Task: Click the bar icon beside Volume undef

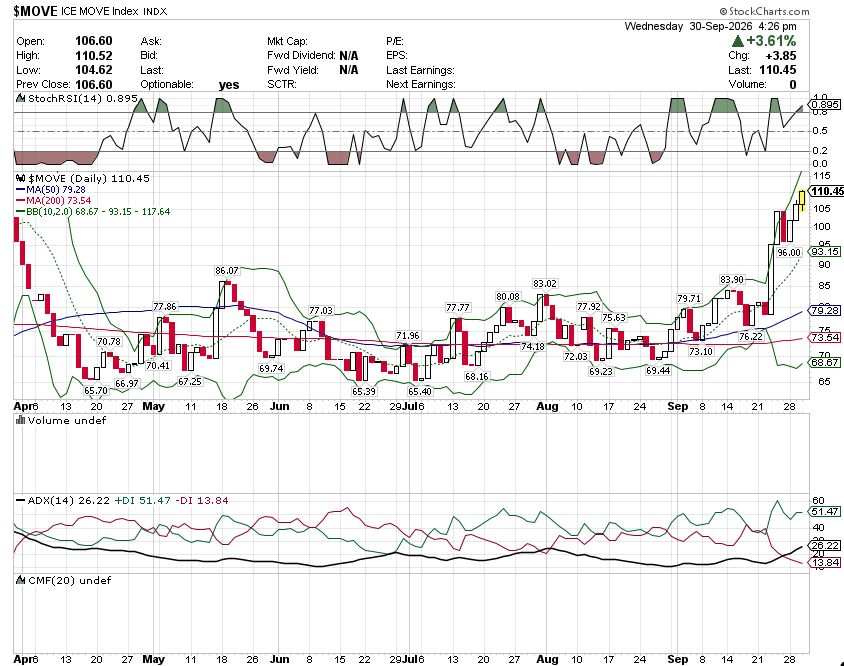Action: tap(20, 420)
